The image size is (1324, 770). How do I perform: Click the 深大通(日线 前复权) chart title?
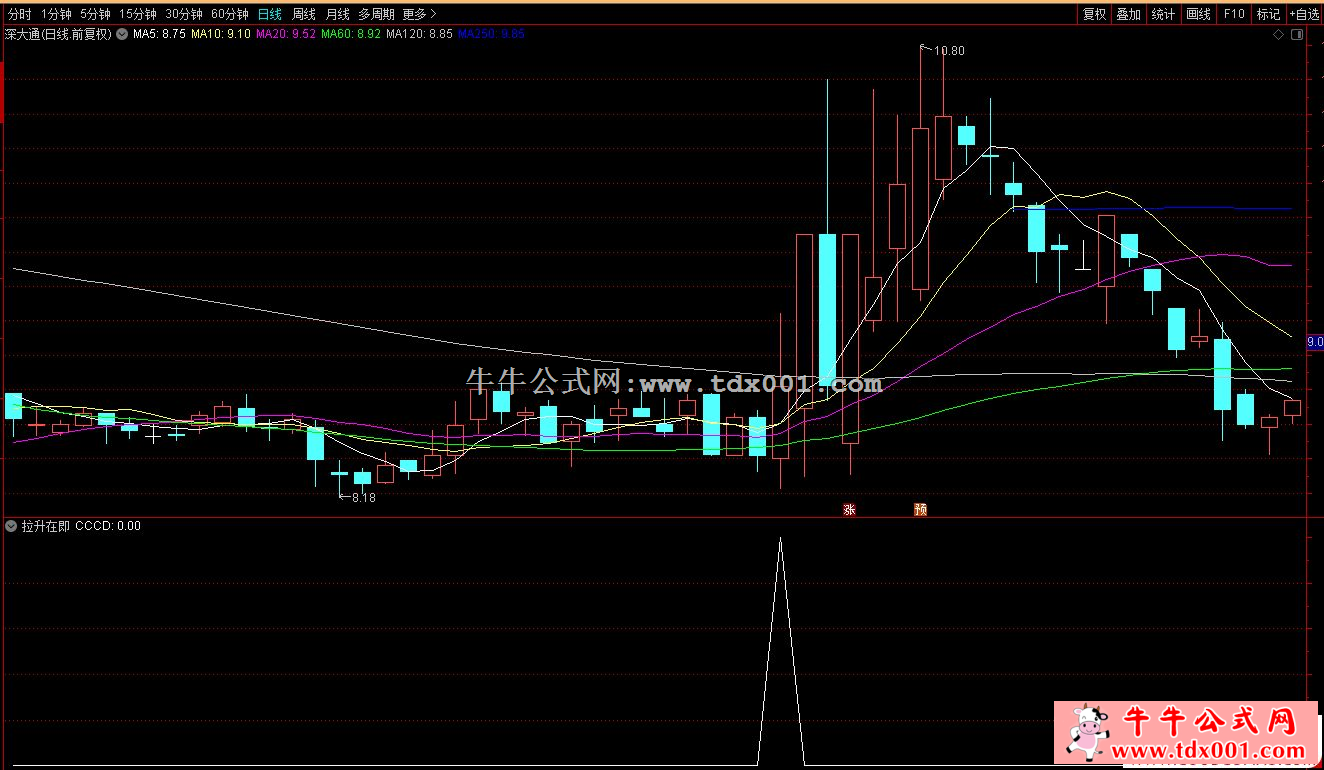tap(58, 34)
